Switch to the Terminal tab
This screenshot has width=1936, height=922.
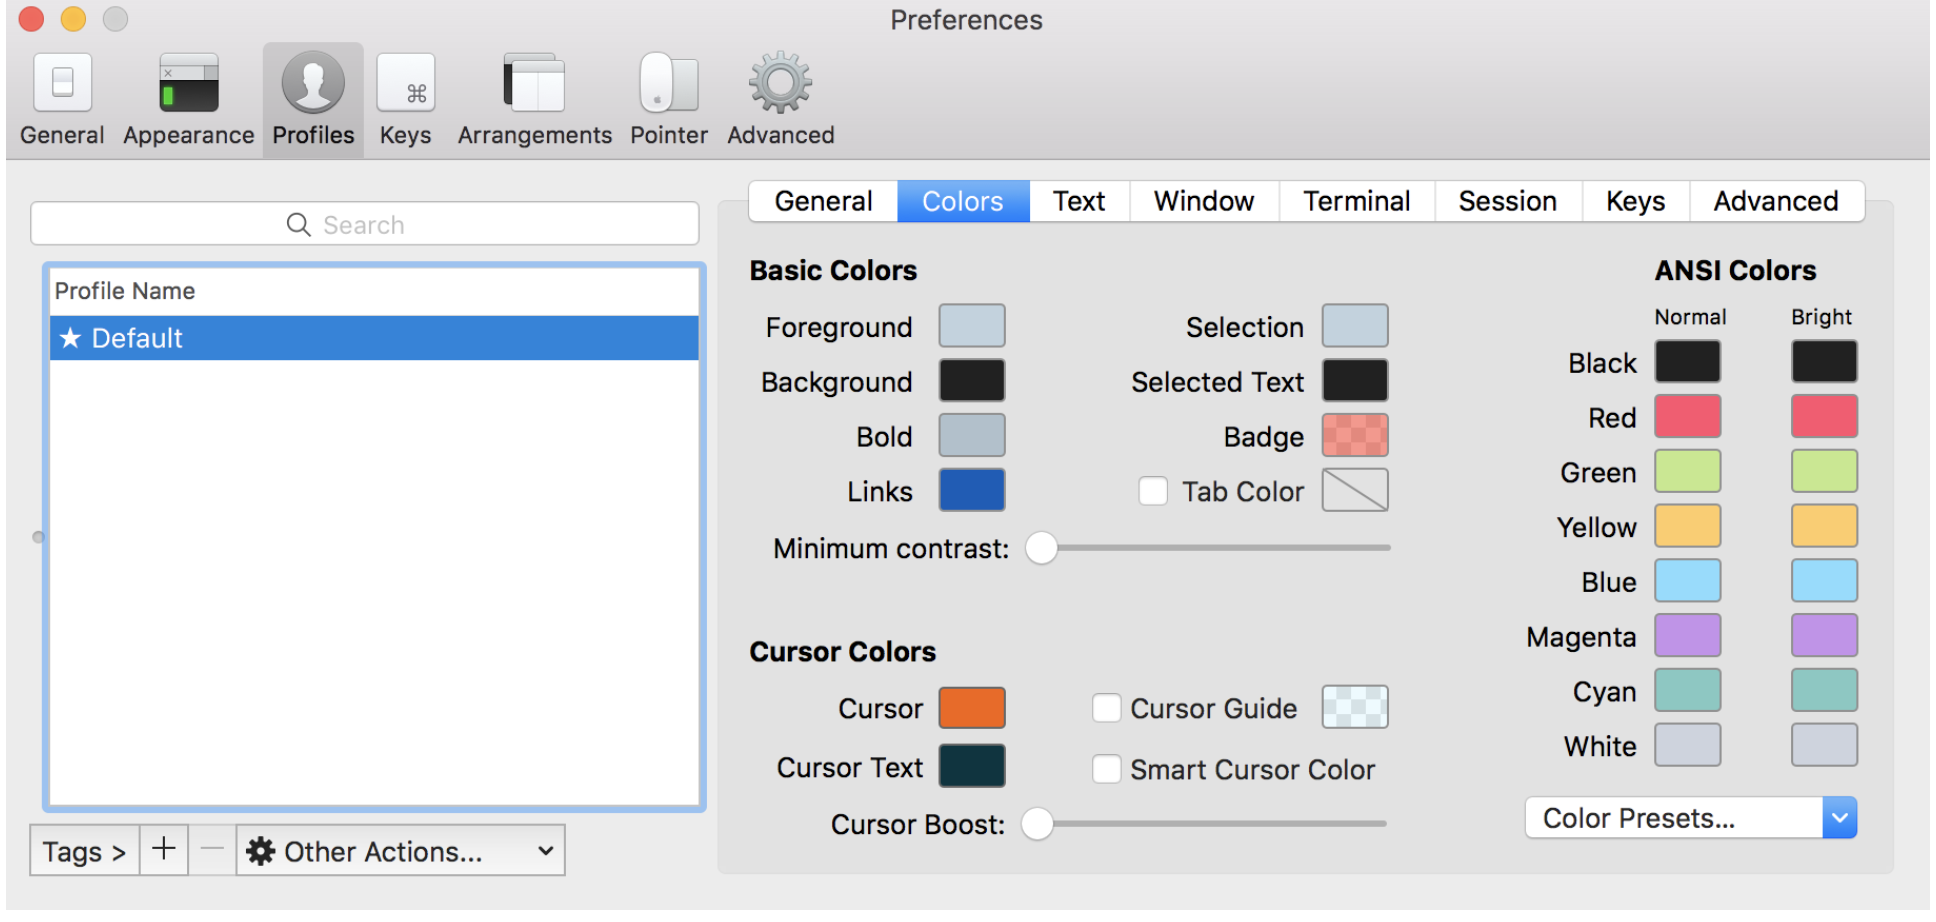coord(1356,201)
